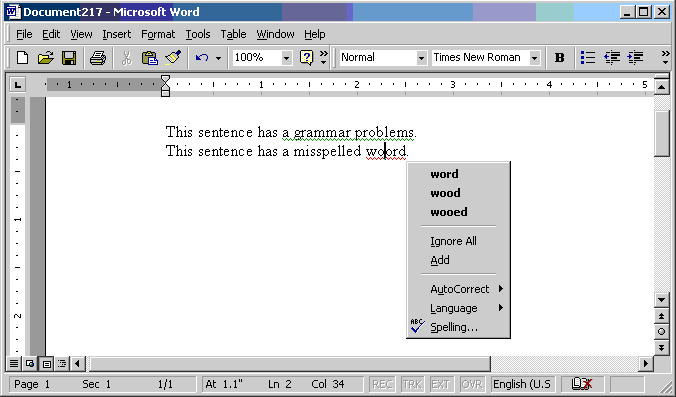
Task: Increase the paragraph indent
Action: [635, 57]
